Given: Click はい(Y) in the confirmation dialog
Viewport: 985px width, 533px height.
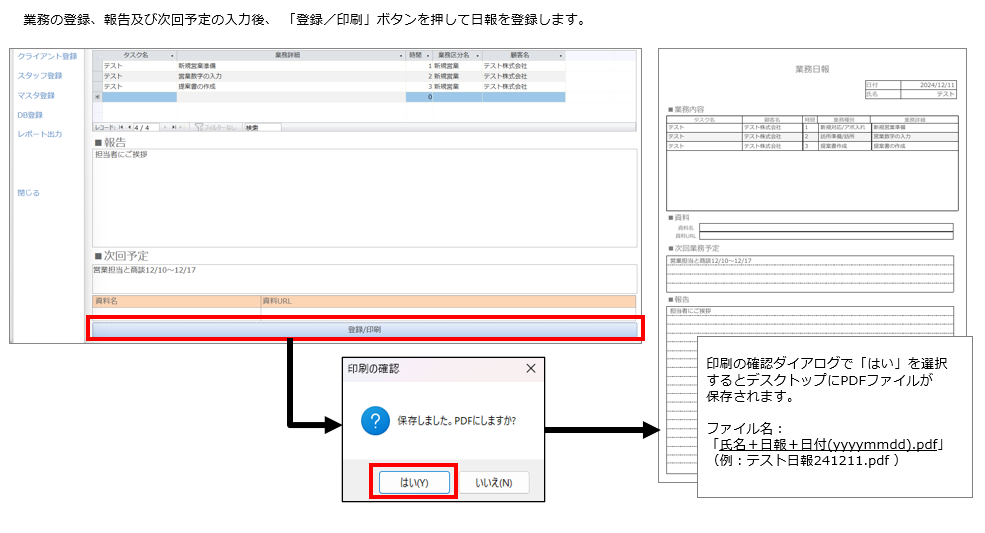Looking at the screenshot, I should [413, 482].
